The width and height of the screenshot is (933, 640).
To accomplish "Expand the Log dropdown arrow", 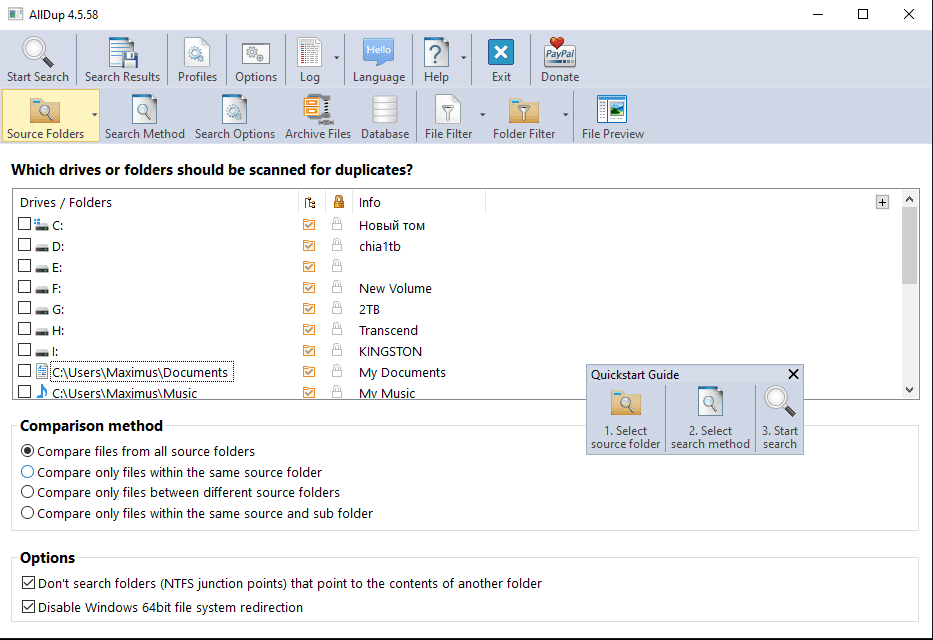I will (336, 58).
